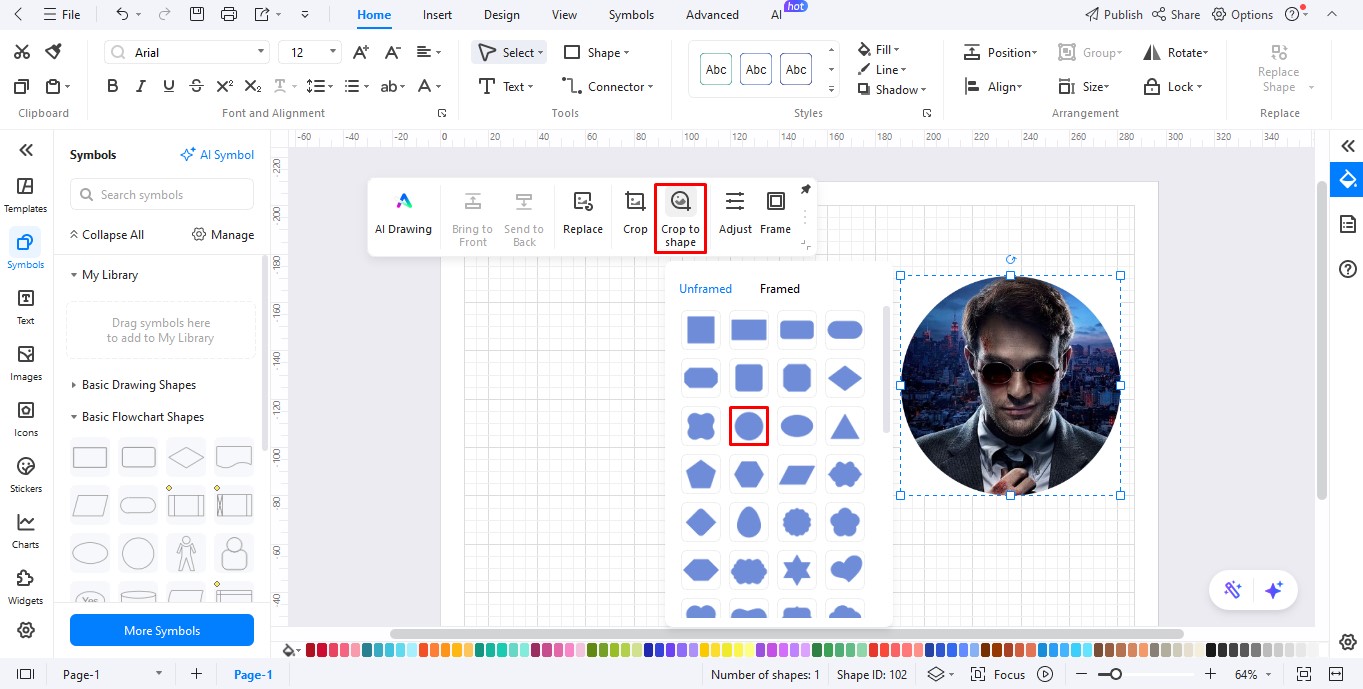Open the Templates sidebar panel
1363x689 pixels.
click(x=26, y=195)
